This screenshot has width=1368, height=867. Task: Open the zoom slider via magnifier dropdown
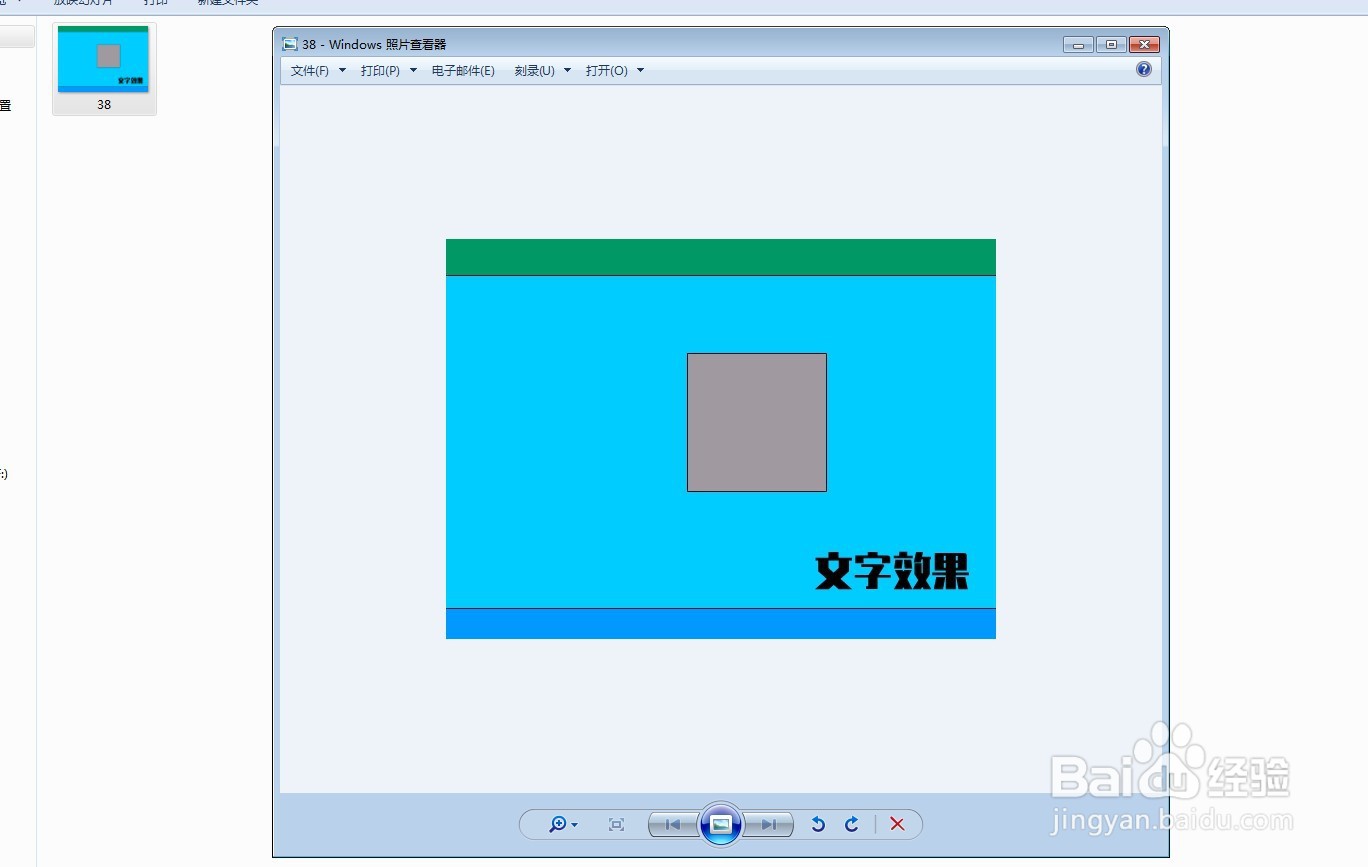pos(574,824)
